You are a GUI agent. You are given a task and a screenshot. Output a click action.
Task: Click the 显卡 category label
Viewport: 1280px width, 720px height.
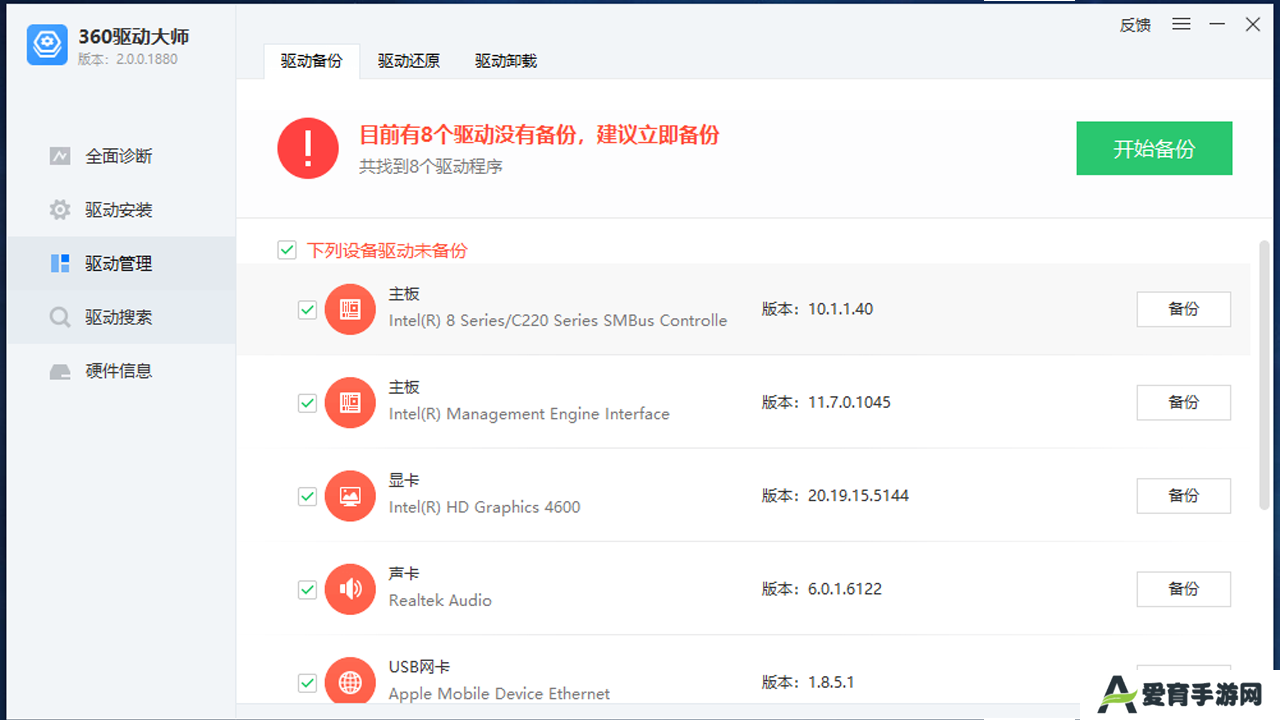coord(404,481)
